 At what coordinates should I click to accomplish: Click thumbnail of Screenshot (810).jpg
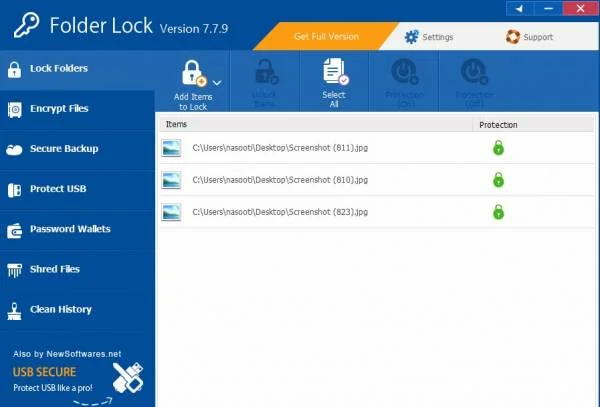[x=171, y=180]
